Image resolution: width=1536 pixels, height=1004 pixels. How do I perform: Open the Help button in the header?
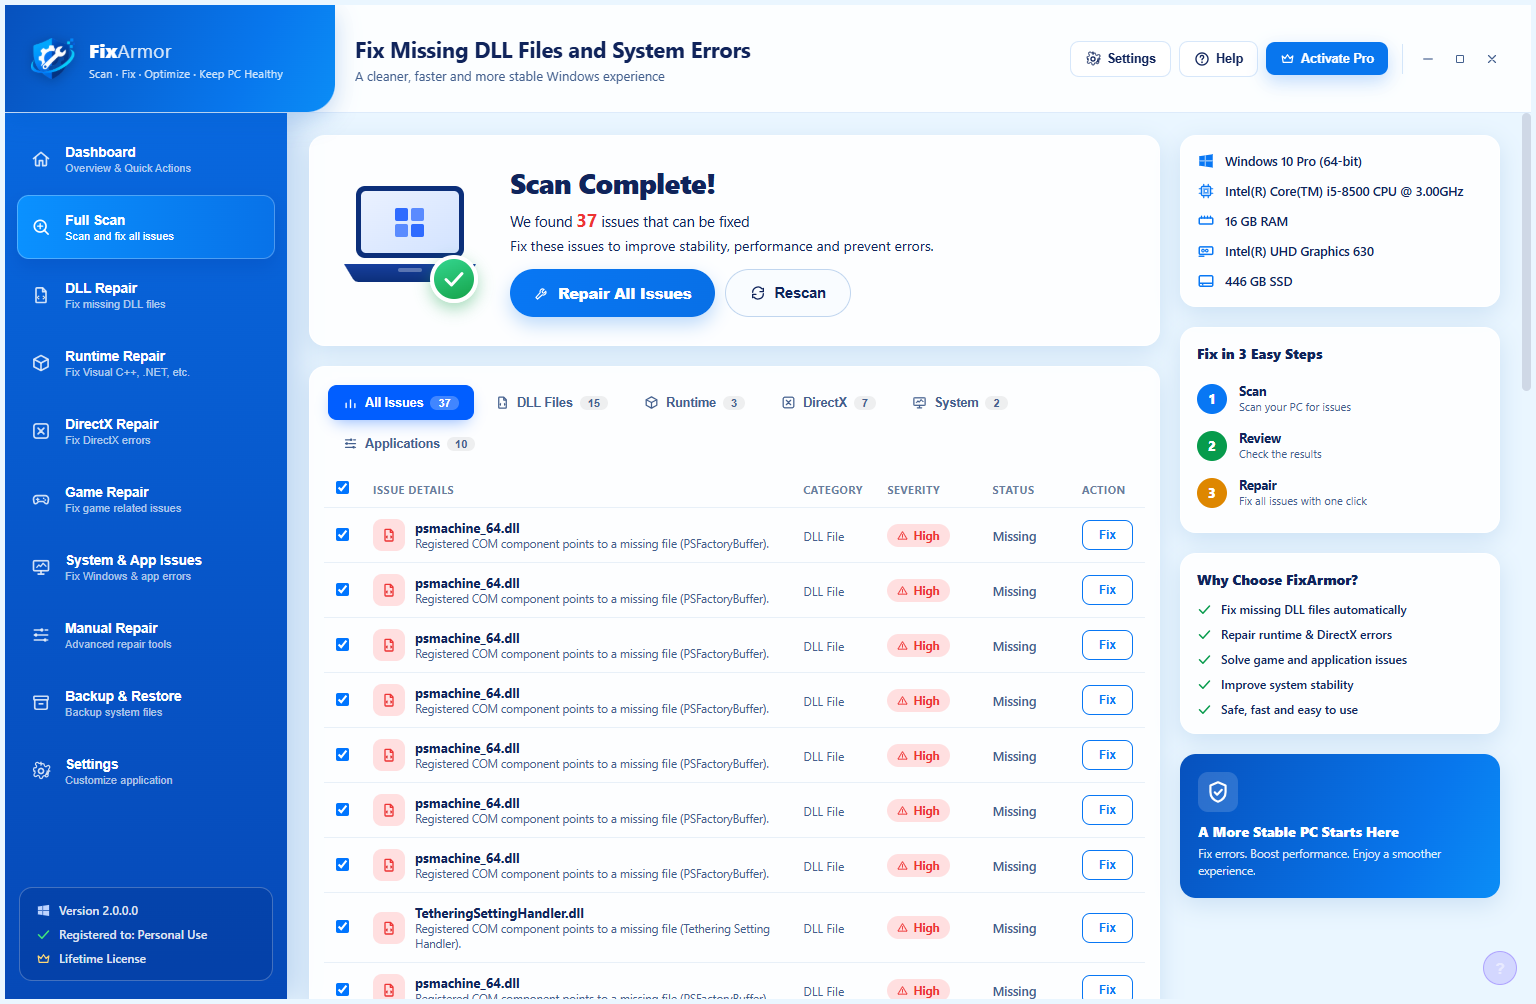[1218, 59]
